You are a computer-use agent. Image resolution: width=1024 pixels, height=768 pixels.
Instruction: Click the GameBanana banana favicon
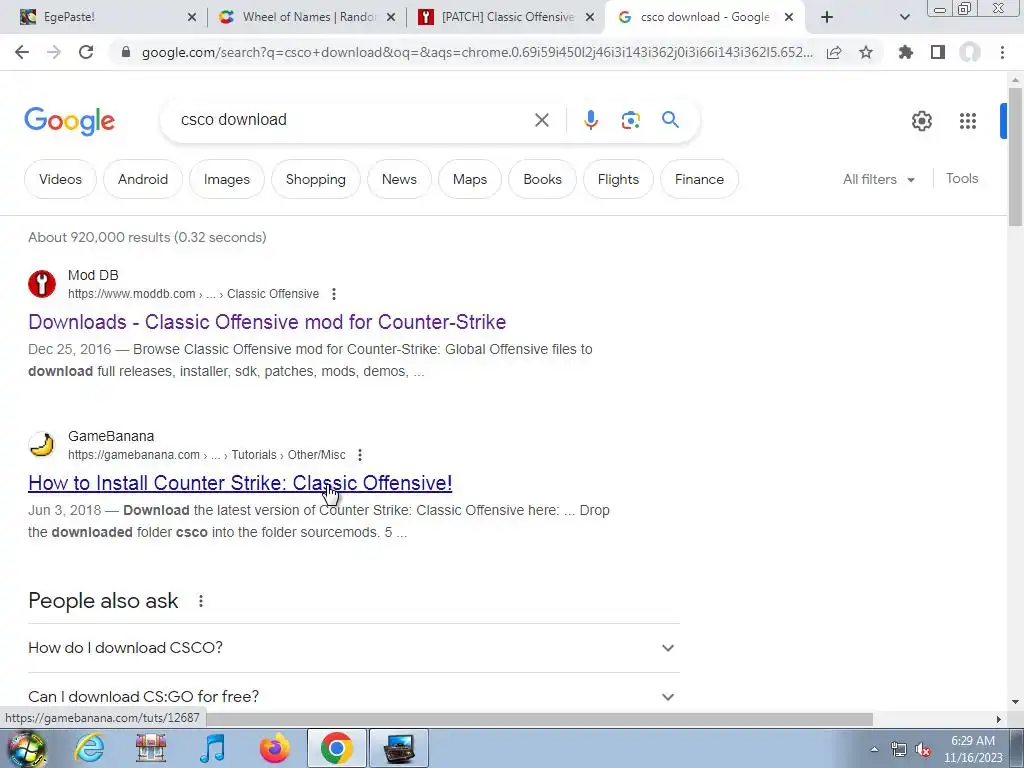pyautogui.click(x=42, y=445)
